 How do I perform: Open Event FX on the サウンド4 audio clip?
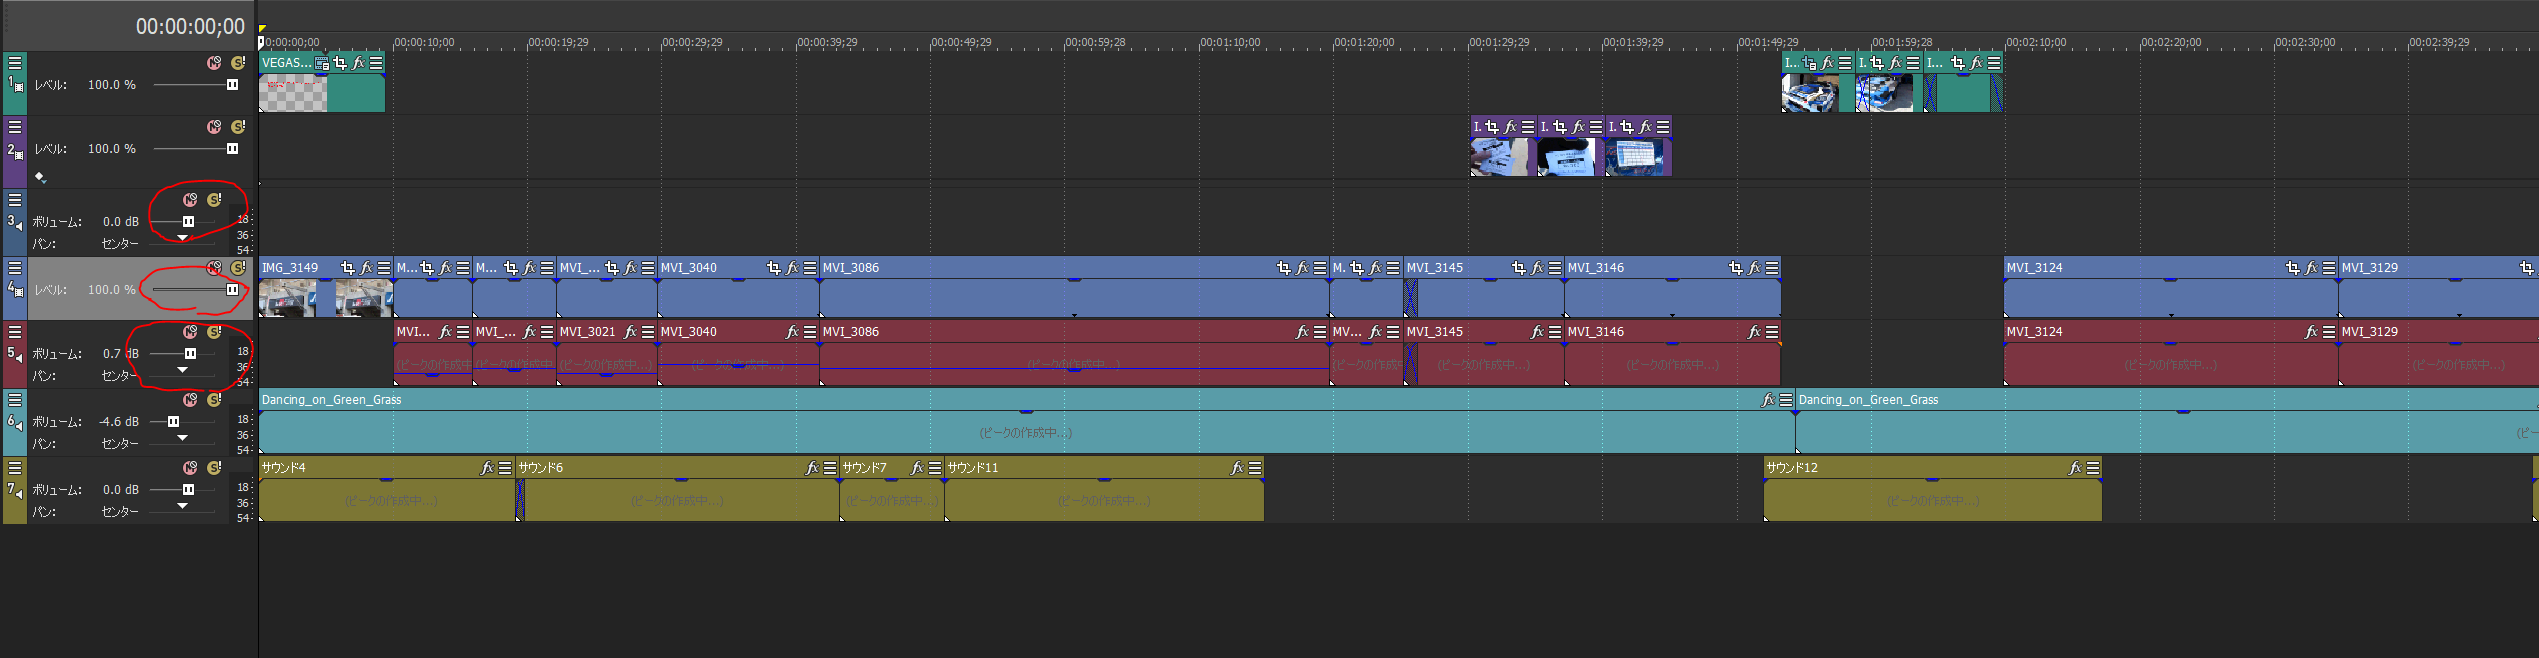(x=487, y=468)
